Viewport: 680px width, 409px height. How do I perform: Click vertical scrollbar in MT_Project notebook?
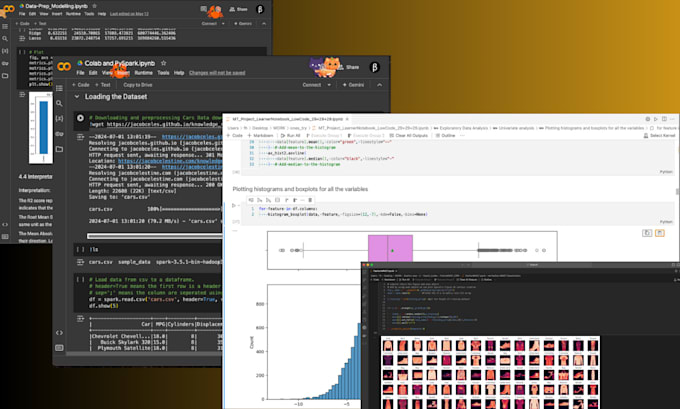tap(677, 191)
